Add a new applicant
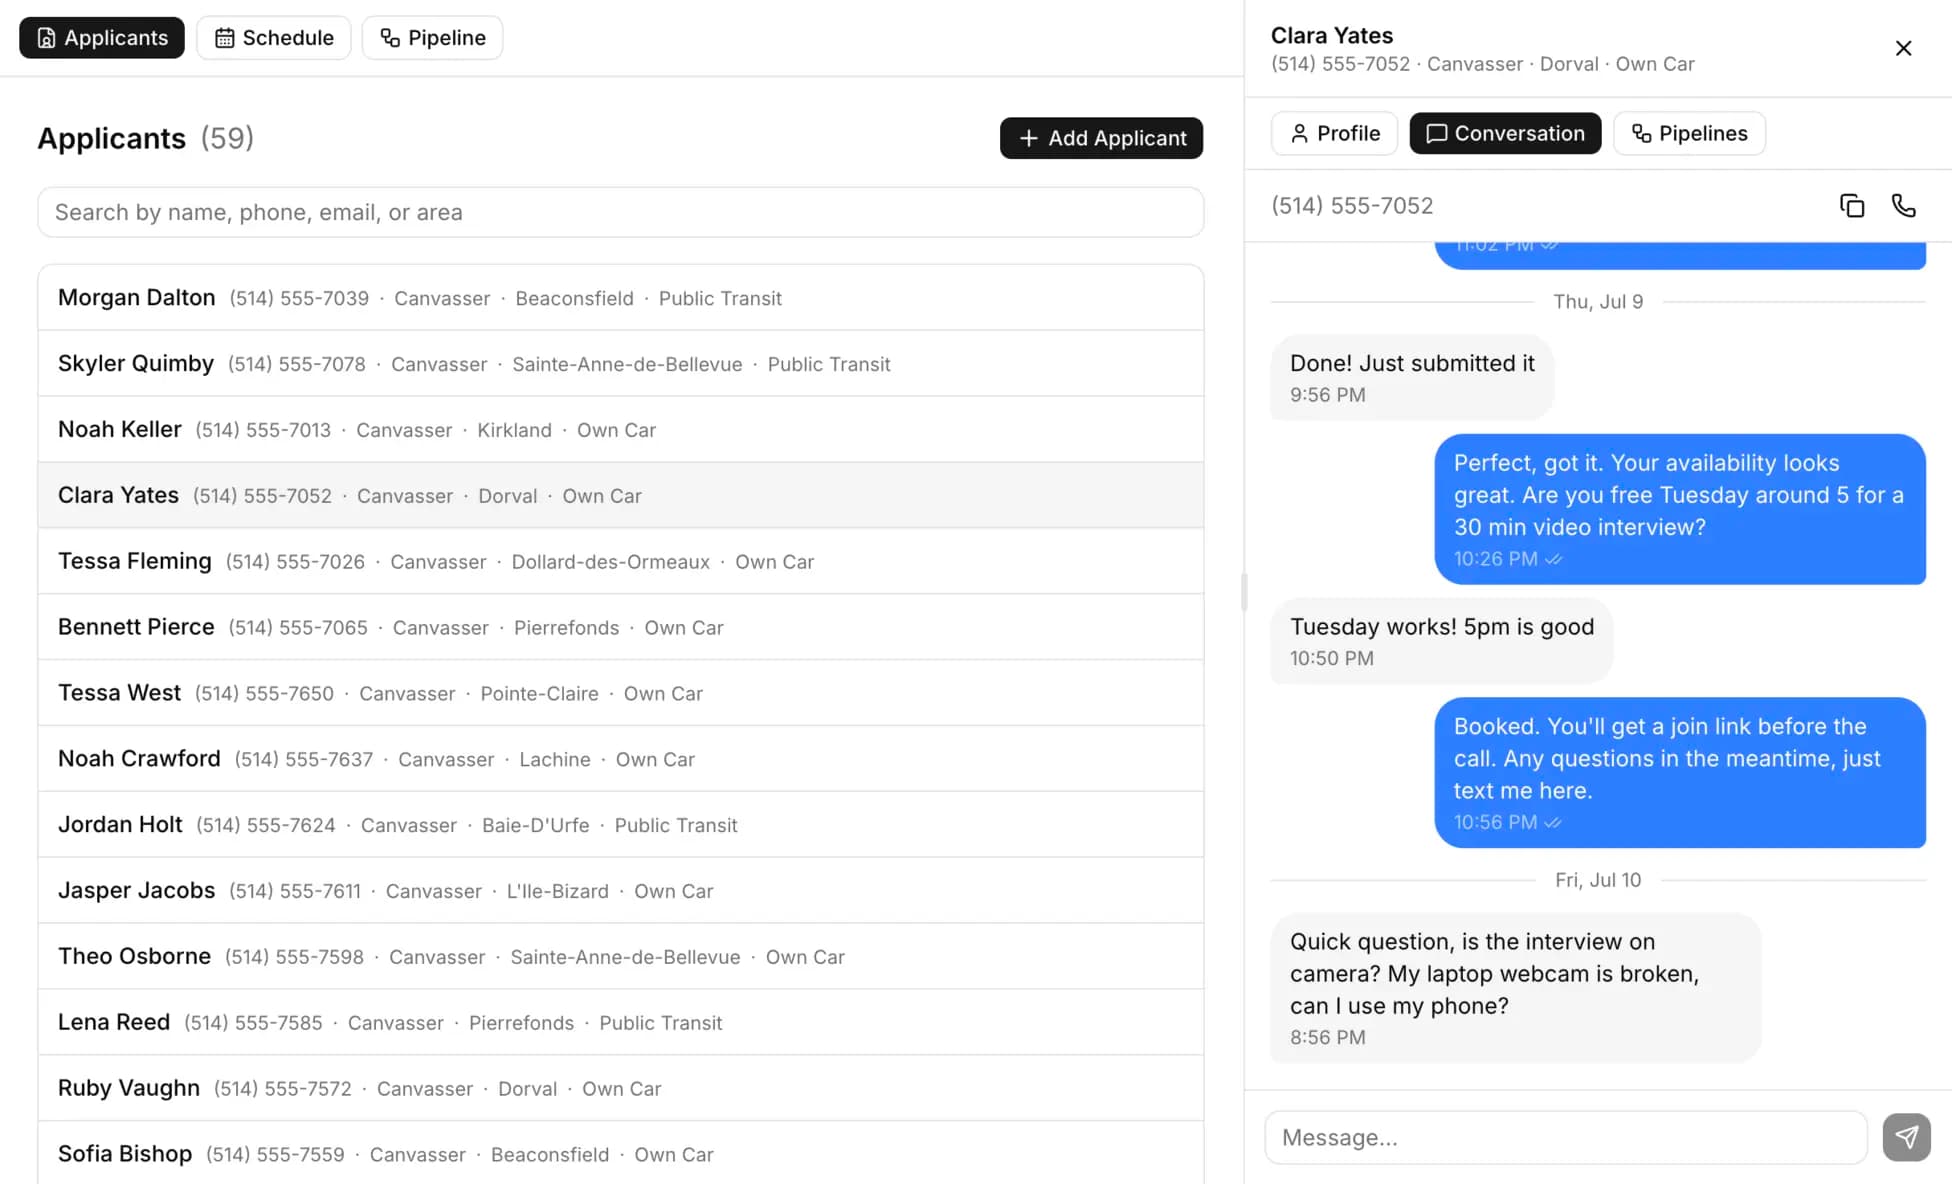1952x1184 pixels. click(1101, 138)
